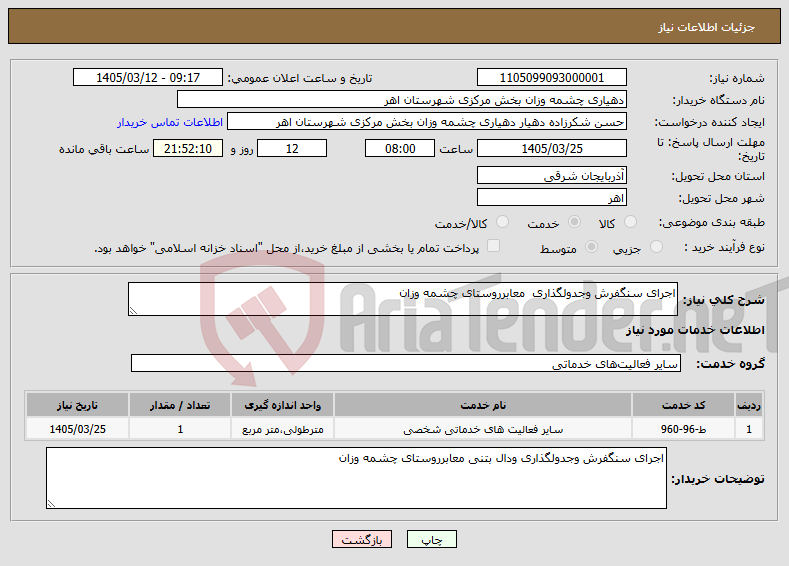
Task: Click the service code ط-96-960 table cell
Action: [683, 429]
